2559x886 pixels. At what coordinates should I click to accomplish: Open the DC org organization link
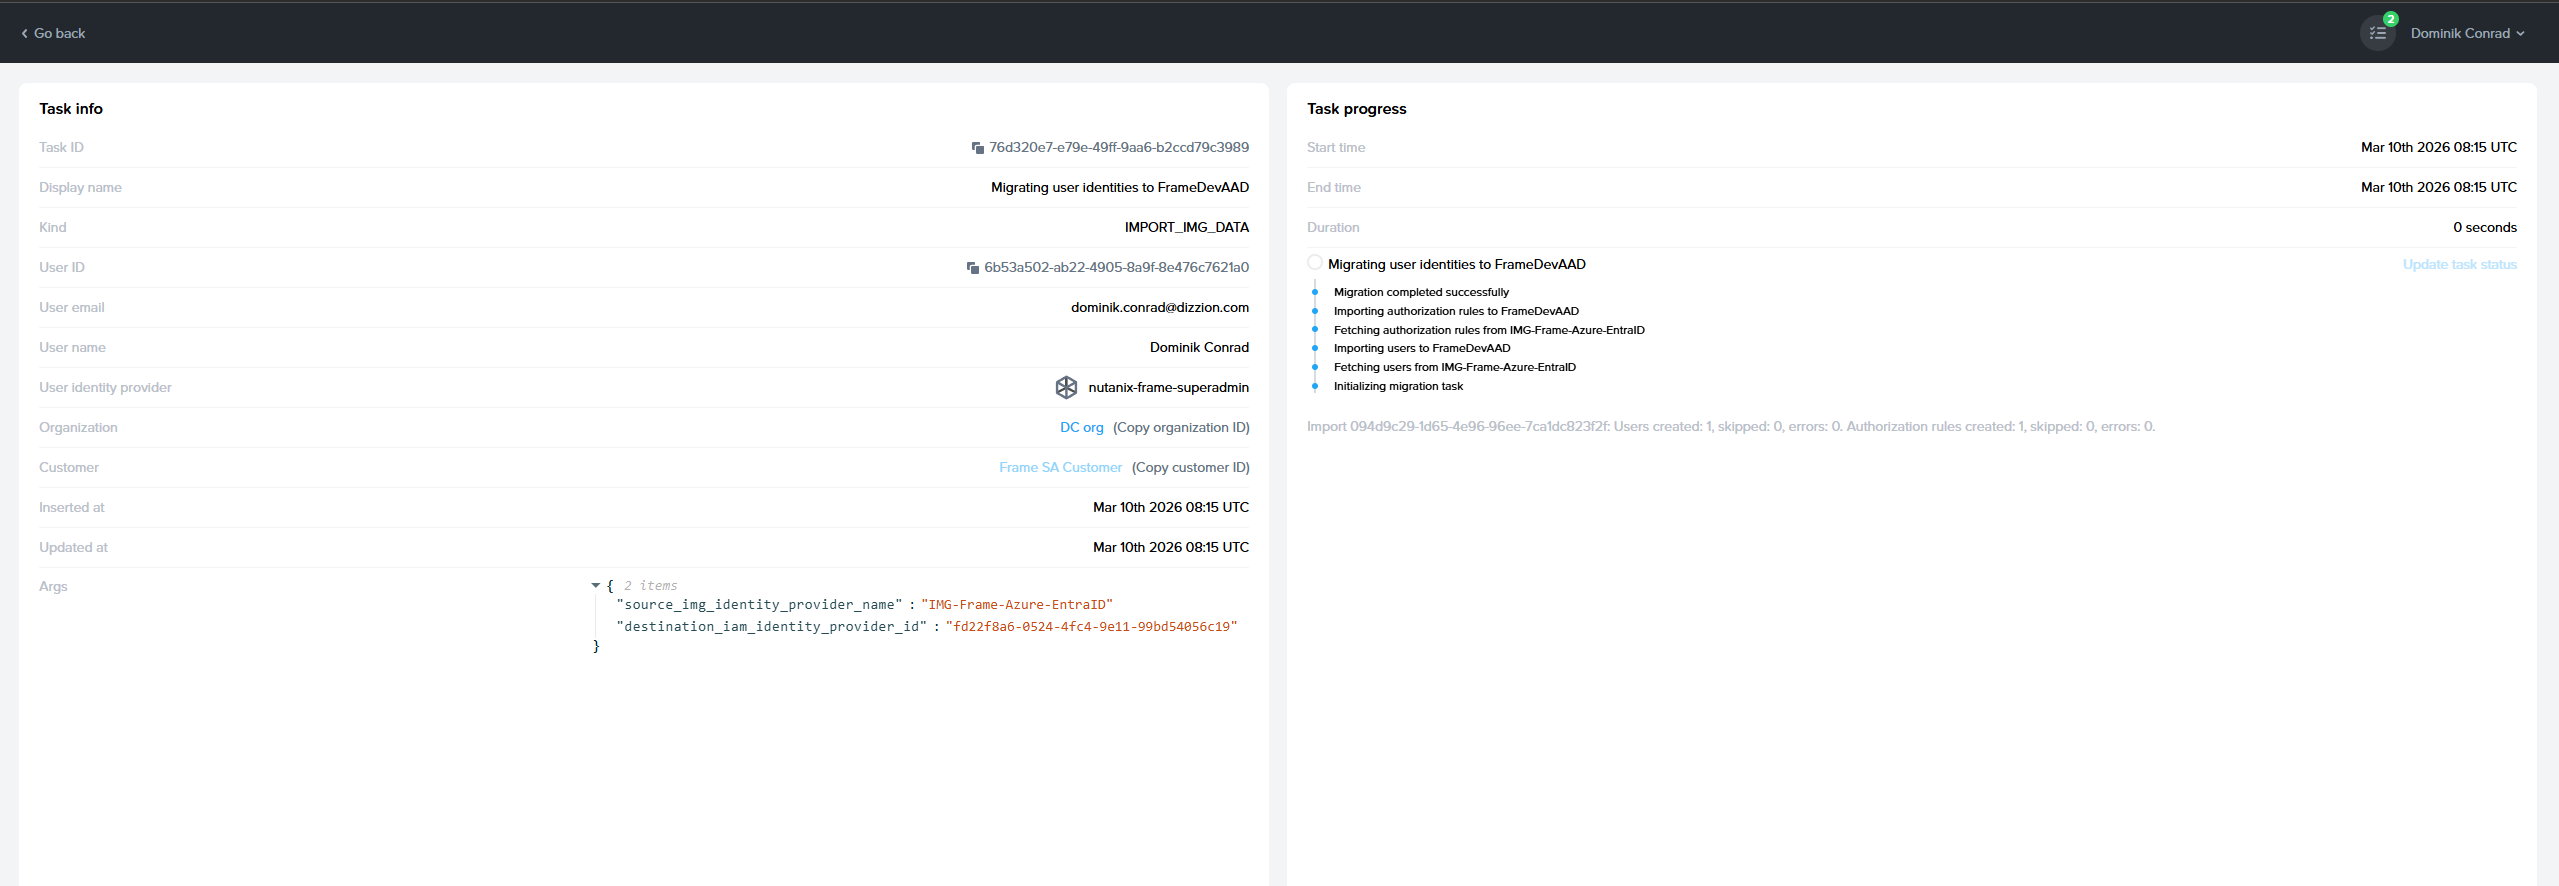(x=1081, y=427)
